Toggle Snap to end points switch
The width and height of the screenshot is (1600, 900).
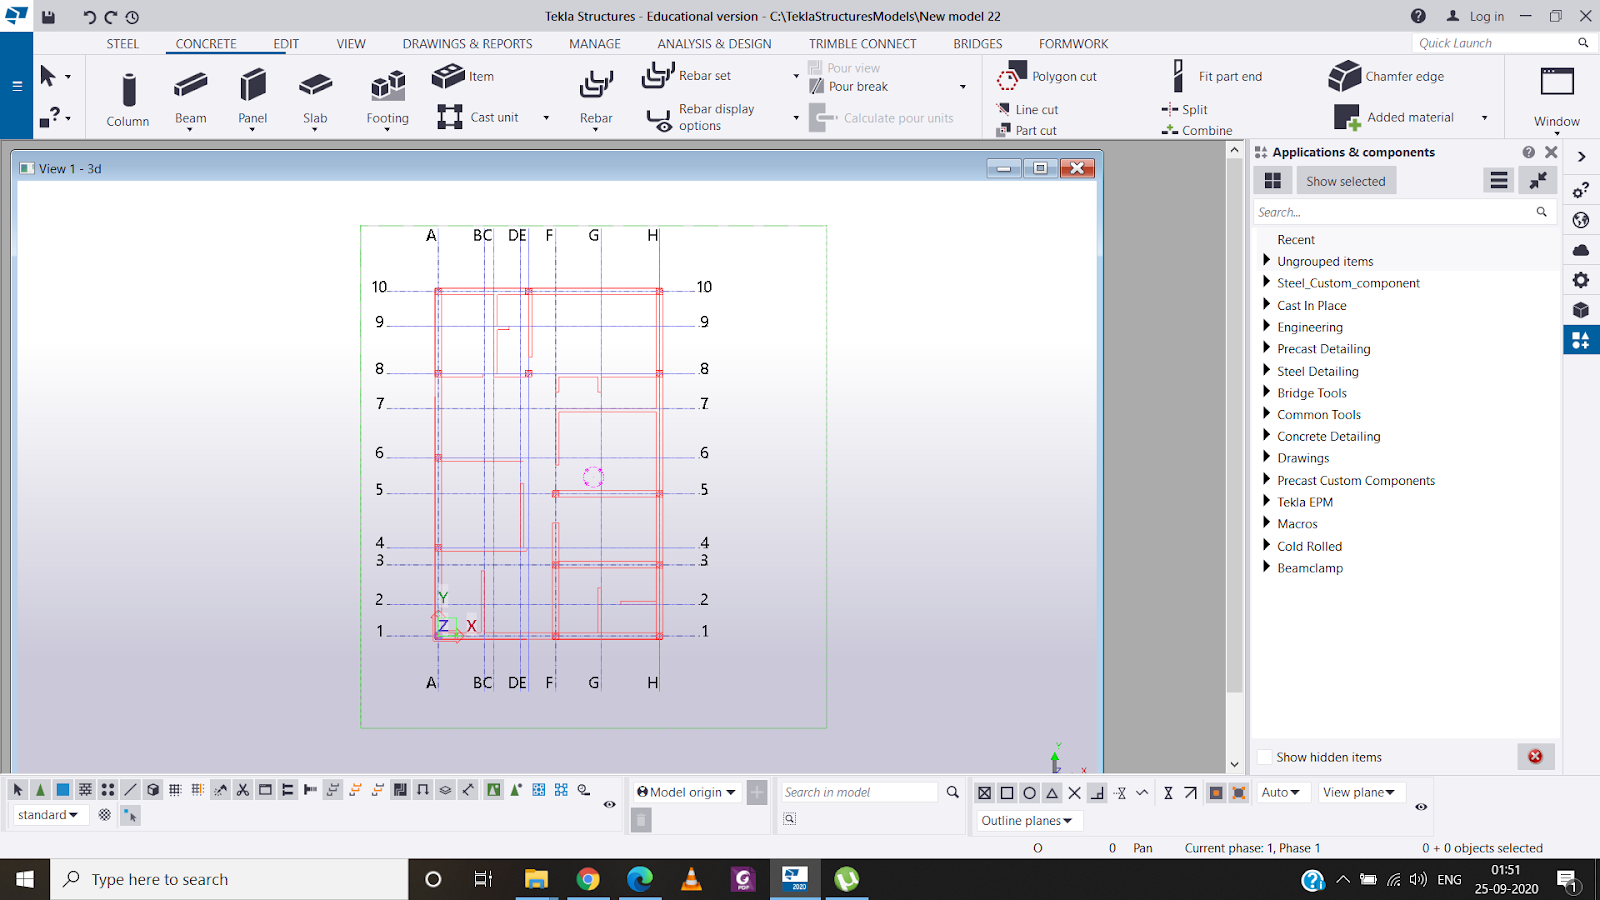click(1007, 793)
